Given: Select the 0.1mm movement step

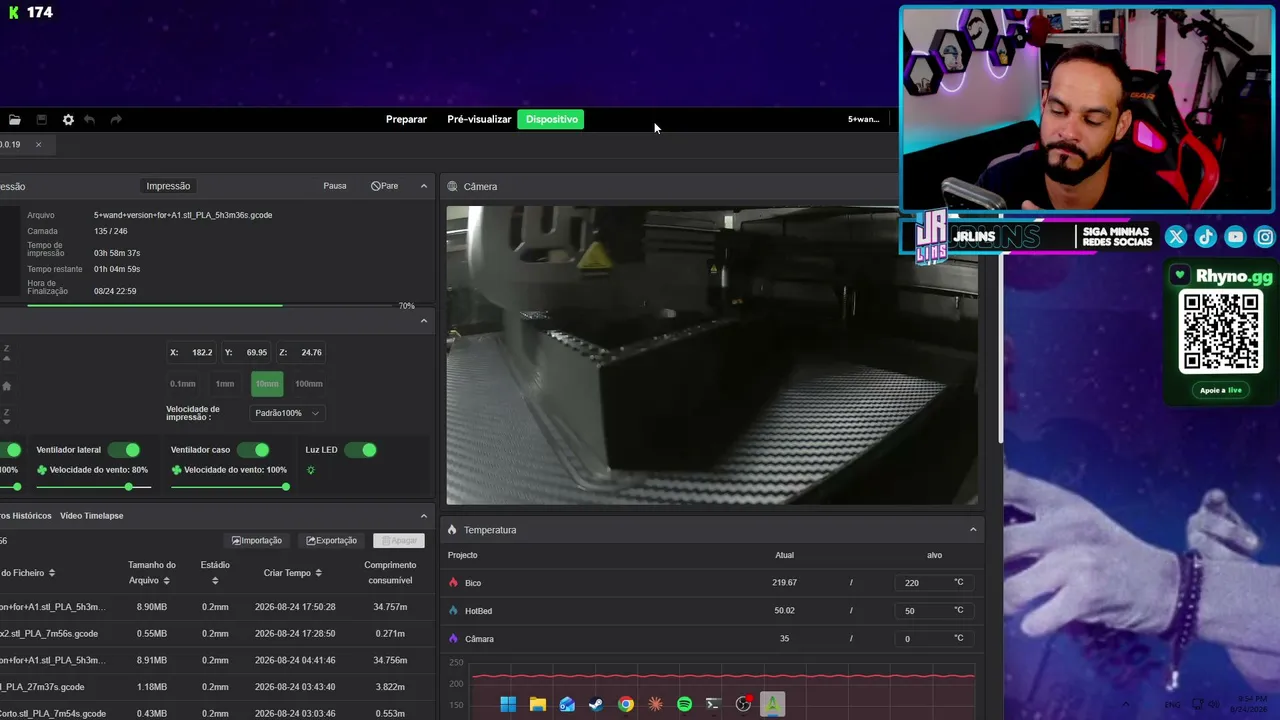Looking at the screenshot, I should click(183, 384).
